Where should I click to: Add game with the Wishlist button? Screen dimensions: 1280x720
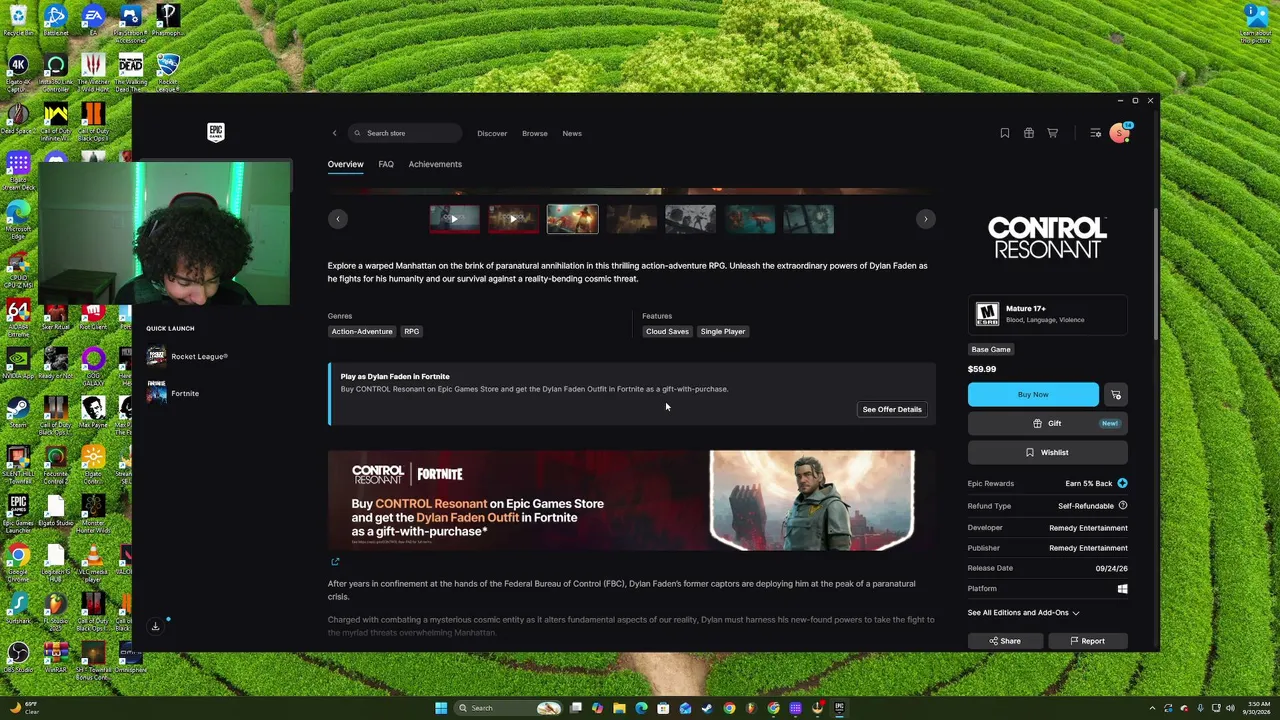(x=1047, y=453)
